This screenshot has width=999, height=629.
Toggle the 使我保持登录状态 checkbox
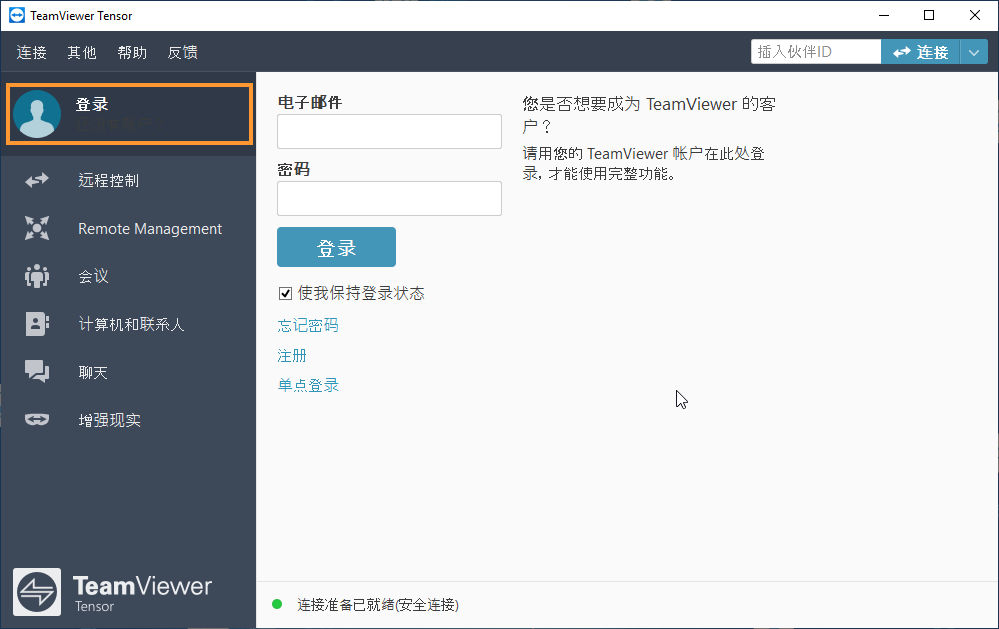coord(285,293)
